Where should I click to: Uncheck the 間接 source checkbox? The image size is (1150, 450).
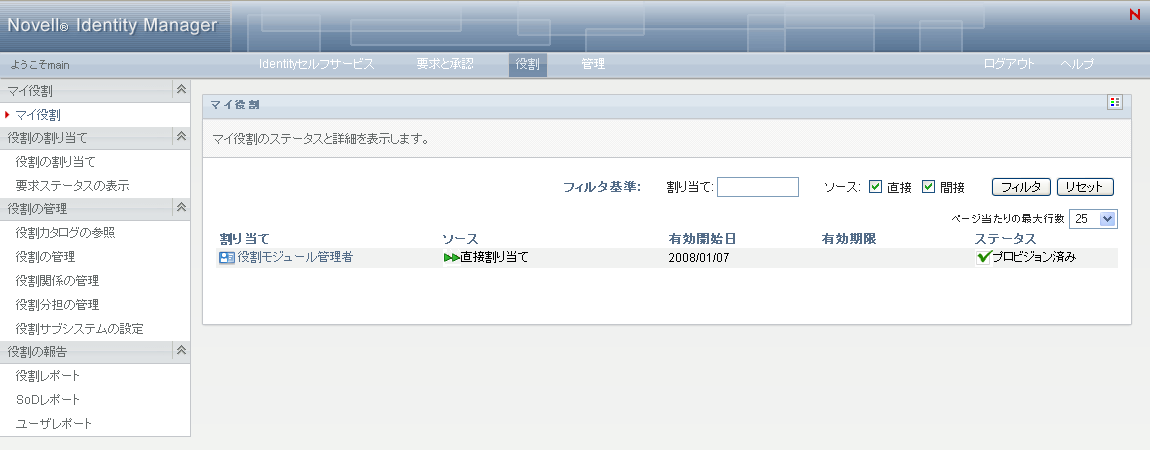tap(928, 186)
